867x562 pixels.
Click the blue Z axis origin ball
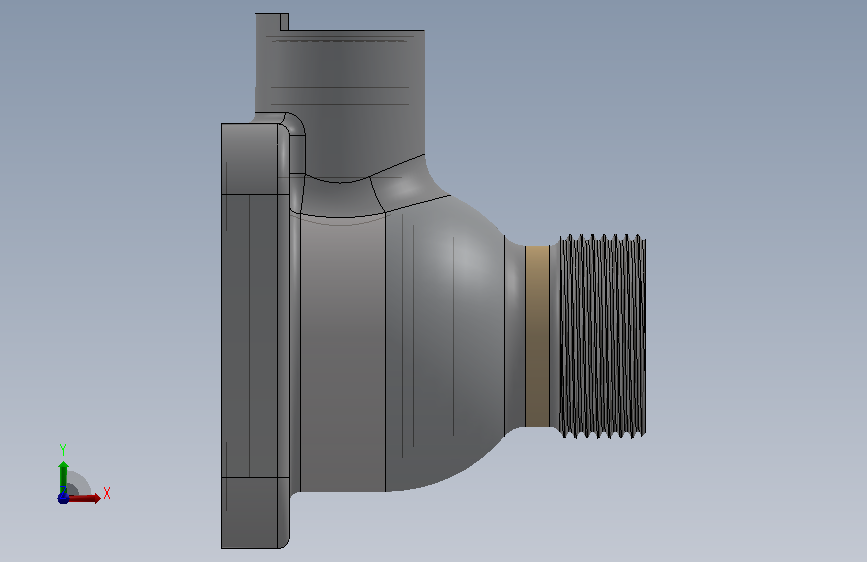(63, 498)
